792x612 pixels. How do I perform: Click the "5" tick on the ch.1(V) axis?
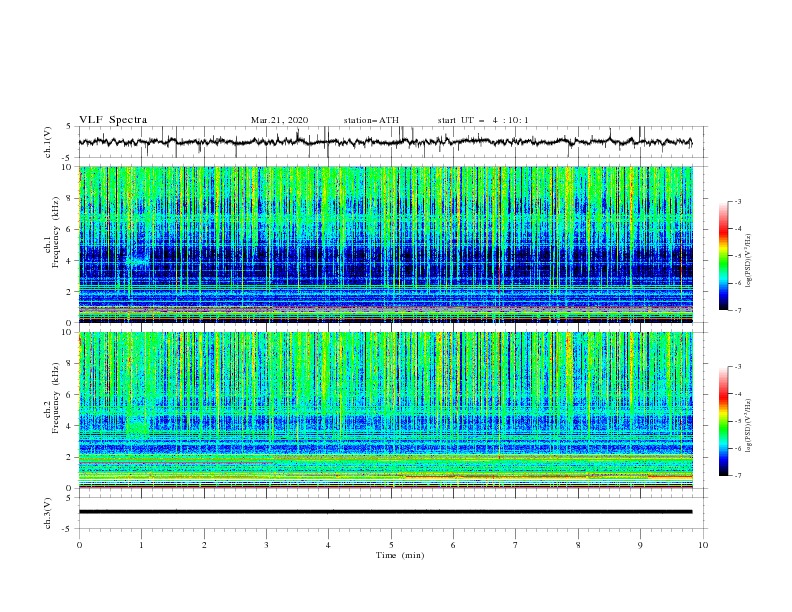69,127
